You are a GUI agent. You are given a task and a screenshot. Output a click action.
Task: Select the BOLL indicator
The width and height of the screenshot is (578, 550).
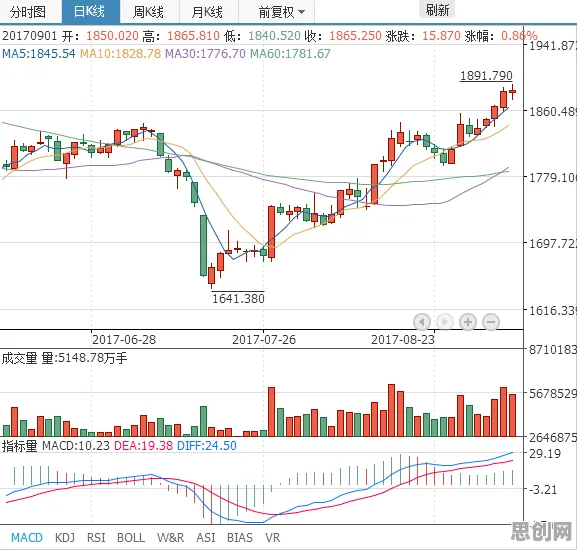point(131,537)
